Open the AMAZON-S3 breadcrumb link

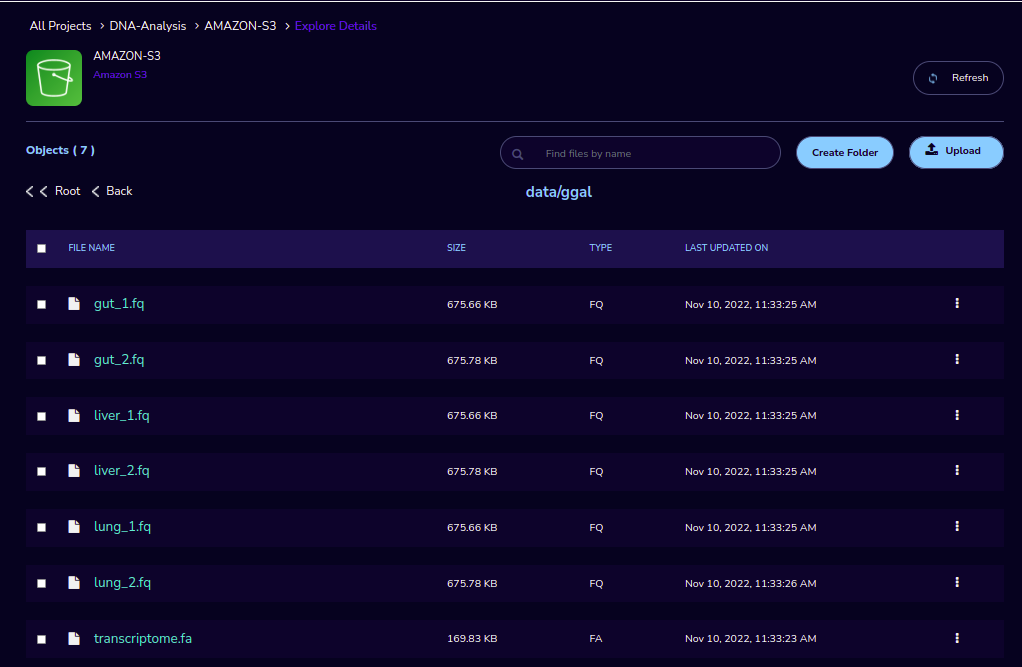(x=240, y=26)
